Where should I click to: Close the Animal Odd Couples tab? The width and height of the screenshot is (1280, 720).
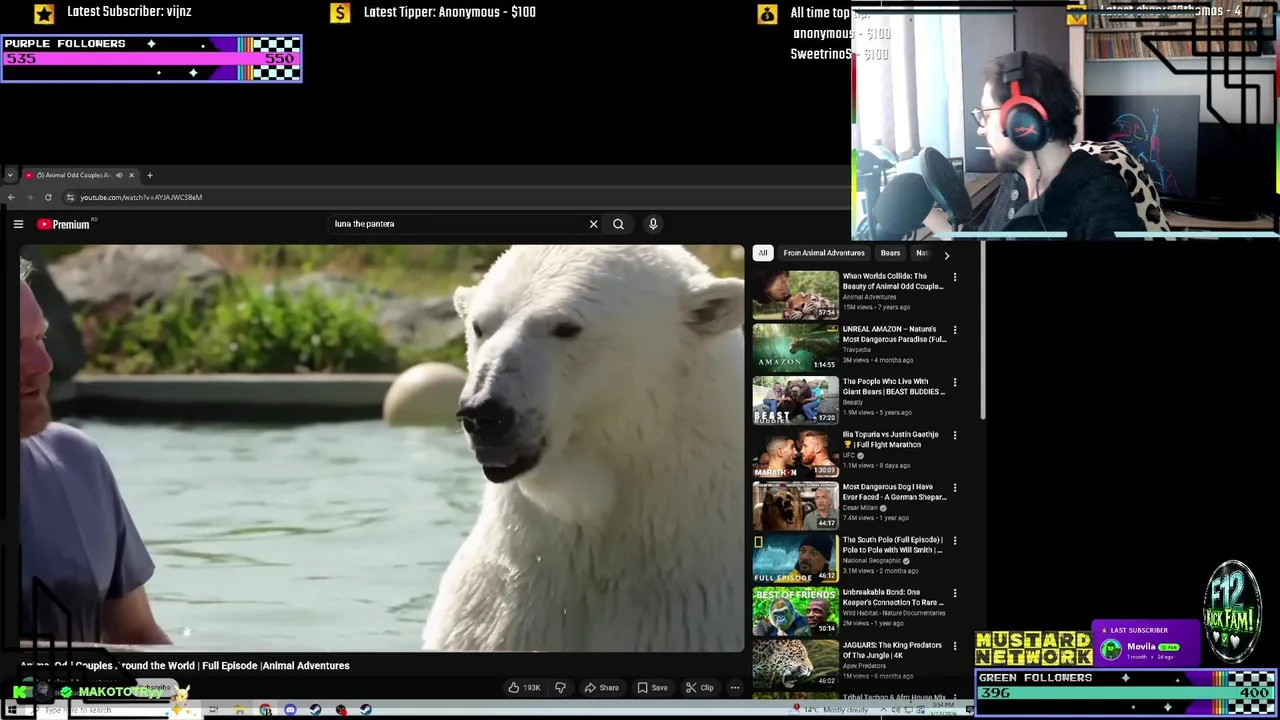point(131,175)
